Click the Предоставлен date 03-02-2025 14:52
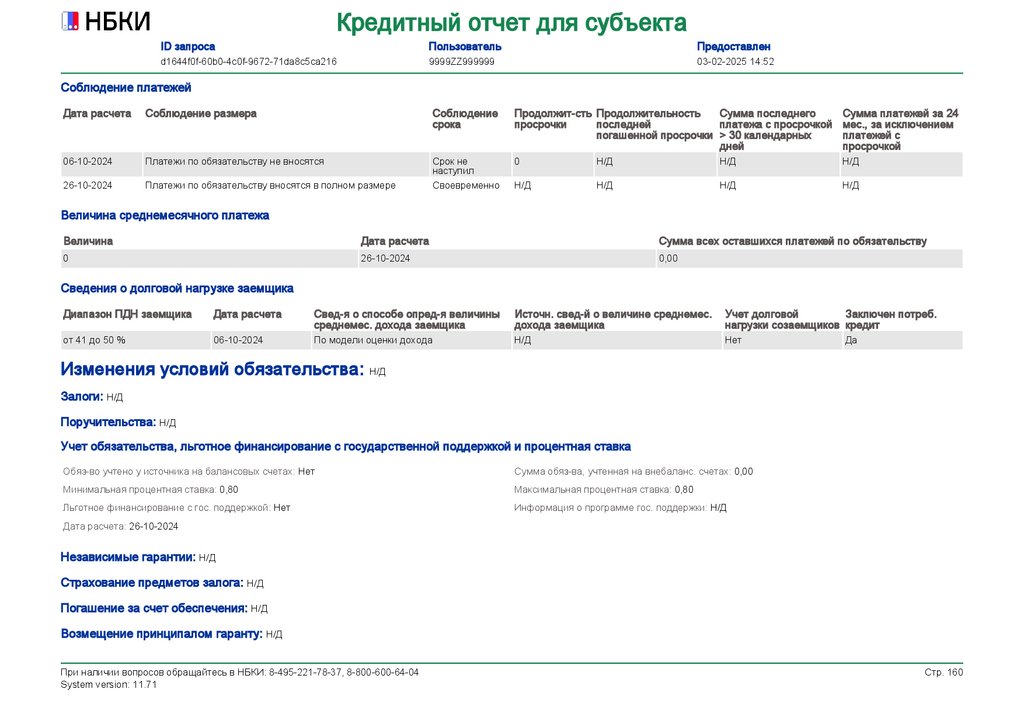 (735, 62)
